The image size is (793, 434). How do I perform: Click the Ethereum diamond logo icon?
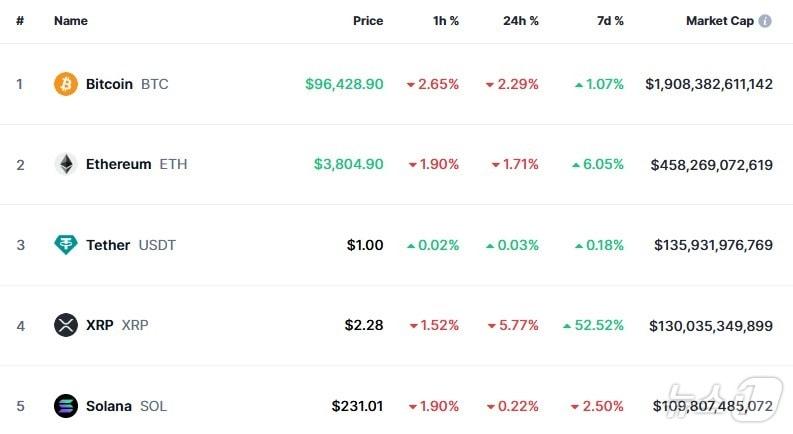(65, 164)
